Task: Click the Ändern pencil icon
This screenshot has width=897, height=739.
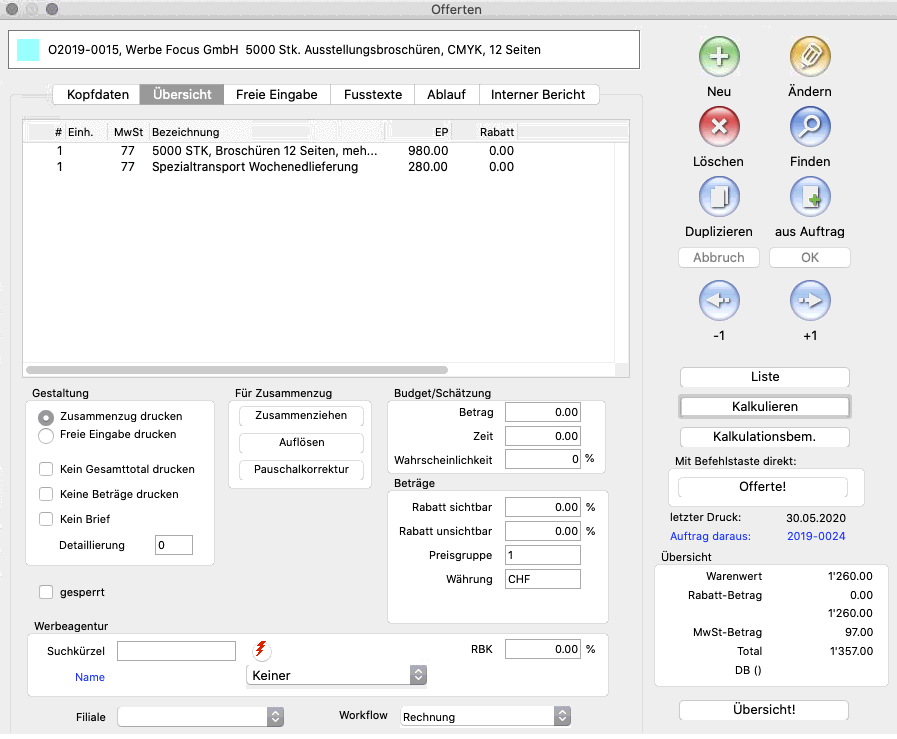Action: pos(809,57)
